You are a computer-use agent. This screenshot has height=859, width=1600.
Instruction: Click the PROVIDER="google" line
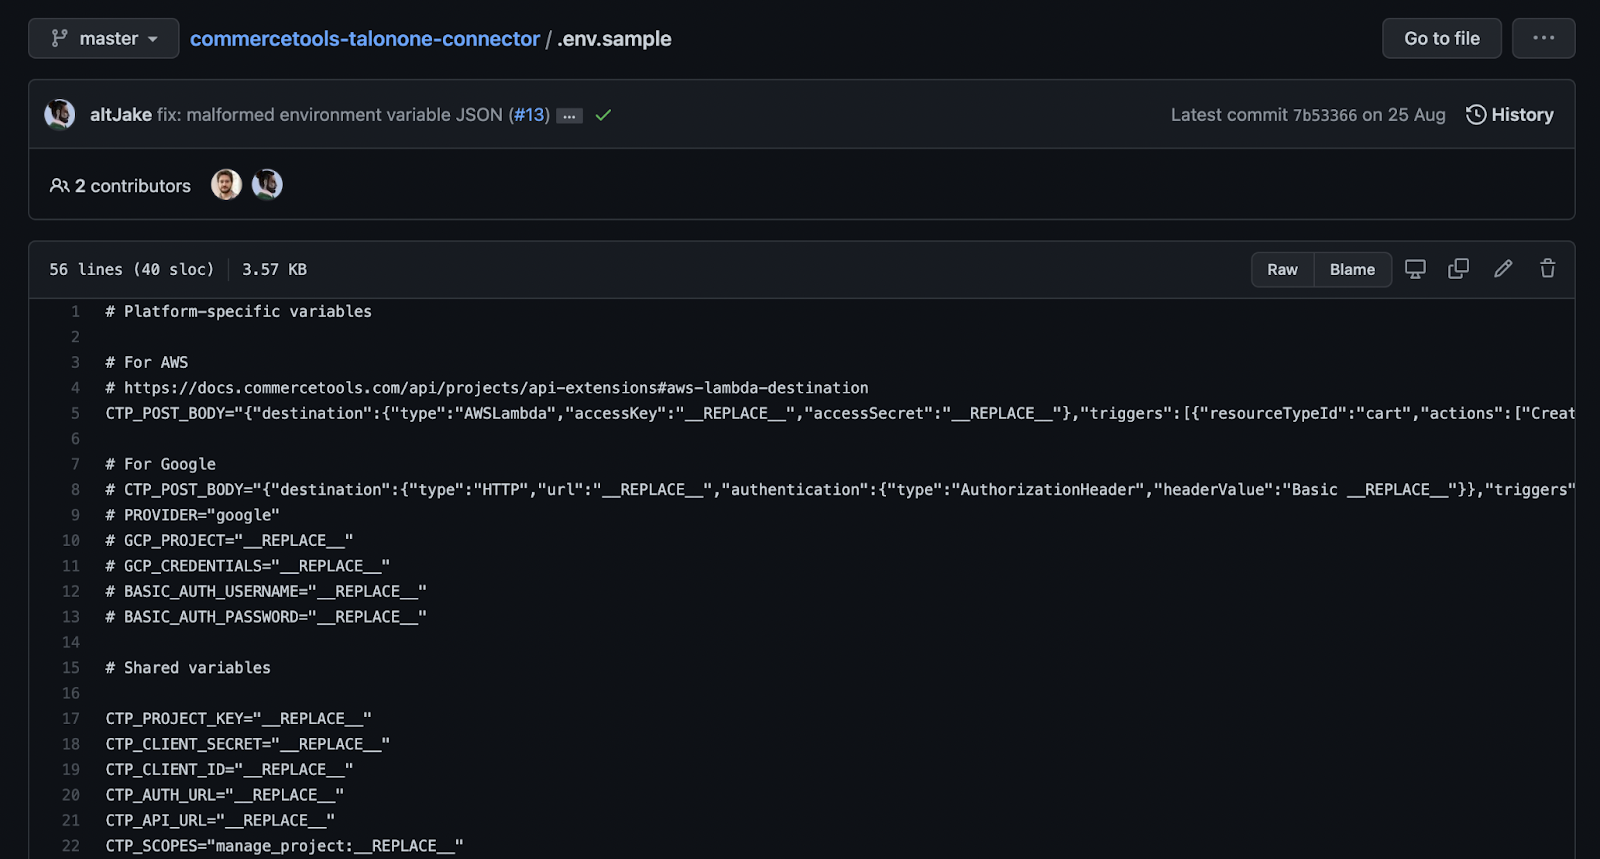(192, 515)
